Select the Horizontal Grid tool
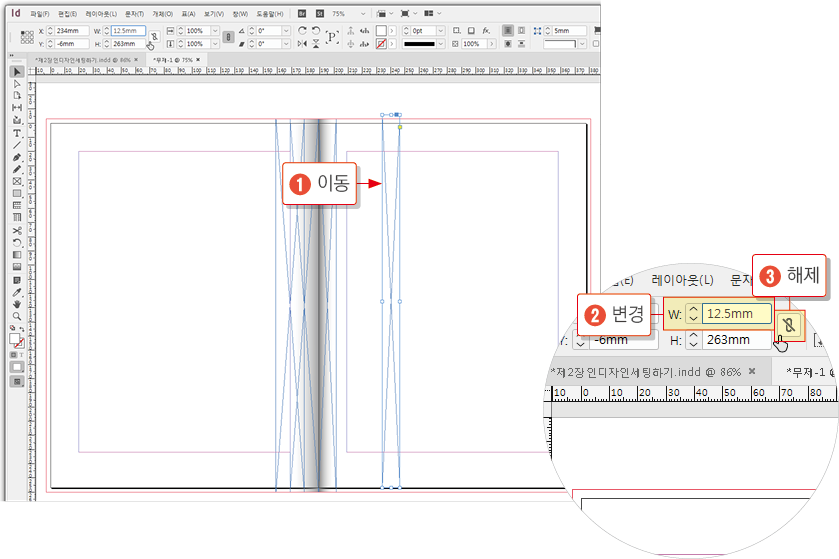839x559 pixels. (17, 205)
